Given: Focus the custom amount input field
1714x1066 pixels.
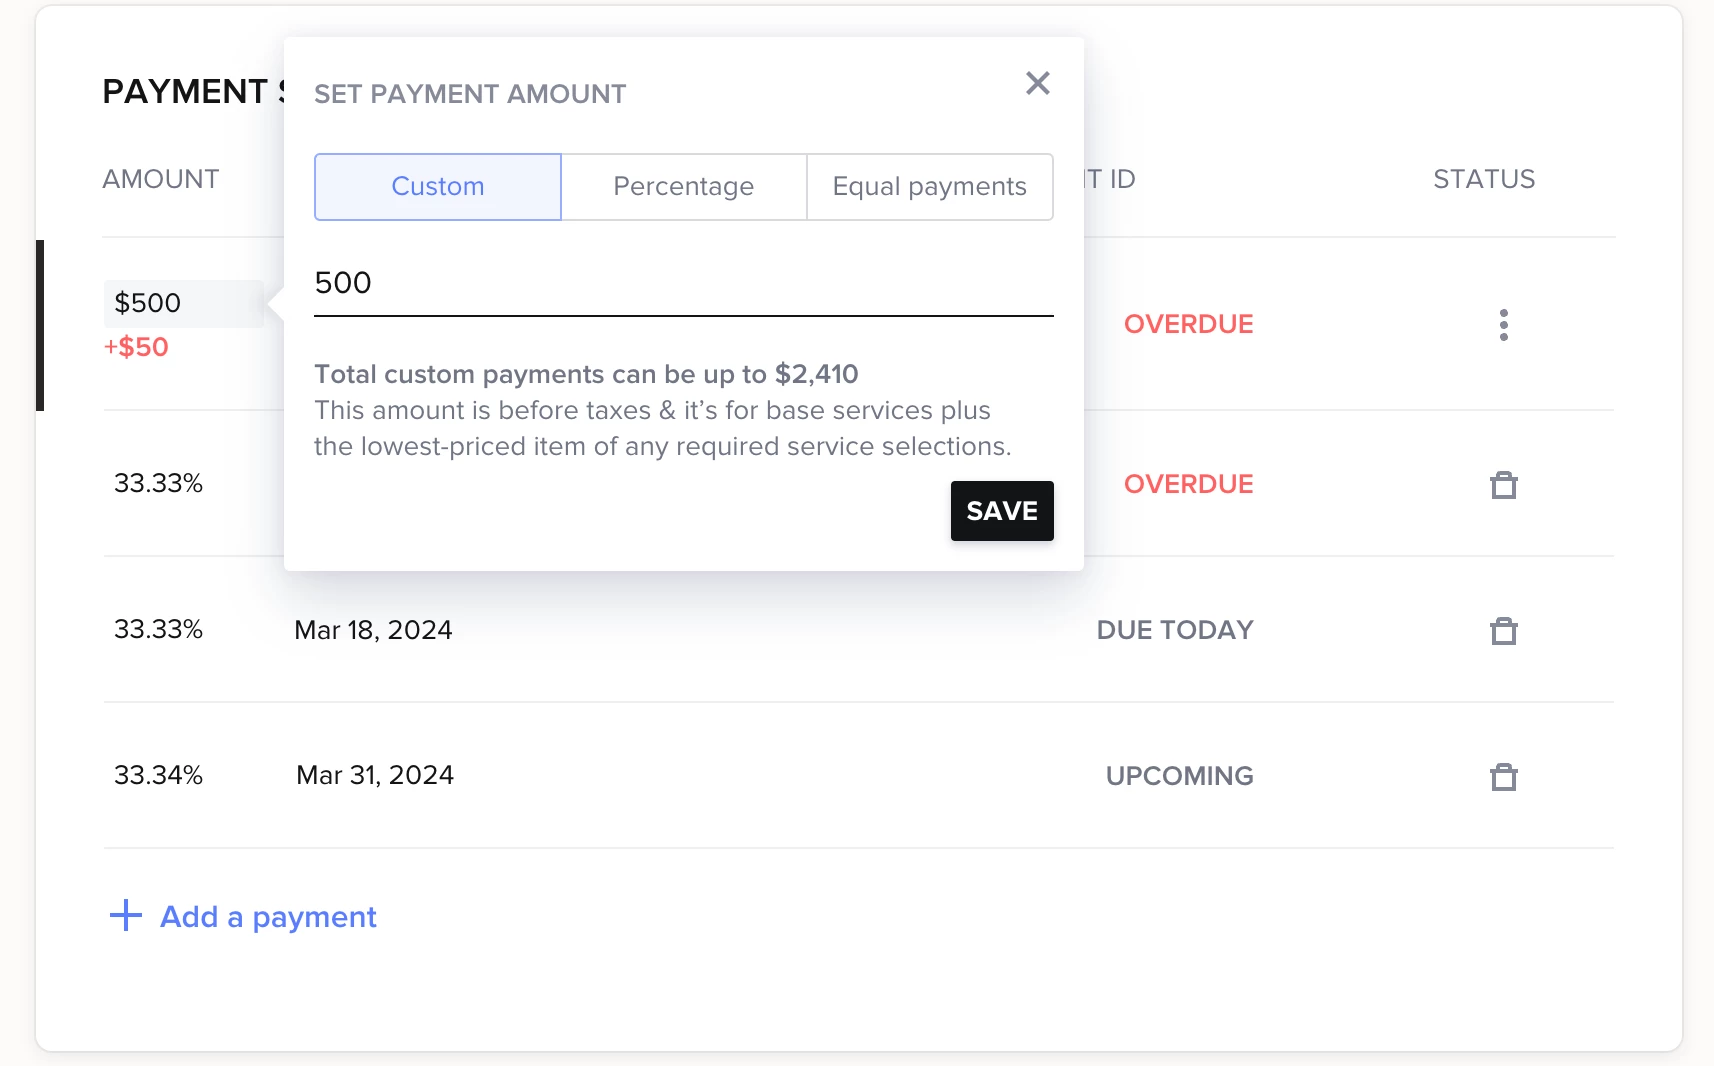Looking at the screenshot, I should [683, 284].
